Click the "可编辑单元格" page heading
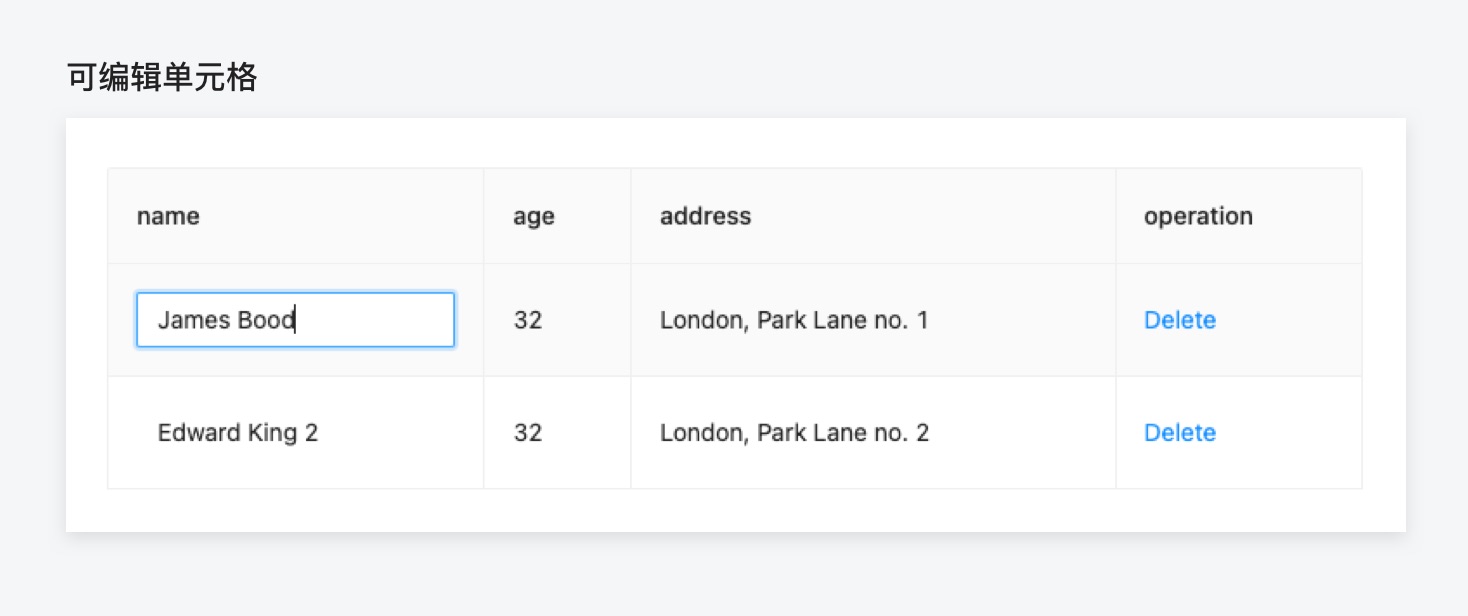 [x=162, y=78]
